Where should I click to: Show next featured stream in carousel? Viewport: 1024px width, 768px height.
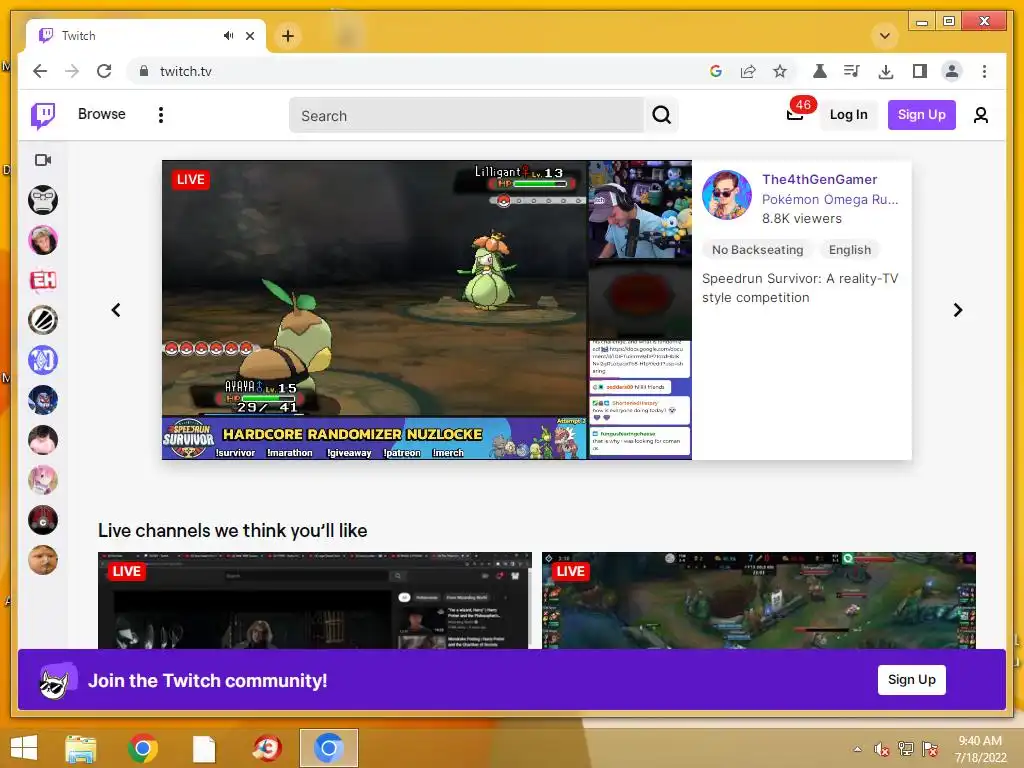[957, 310]
